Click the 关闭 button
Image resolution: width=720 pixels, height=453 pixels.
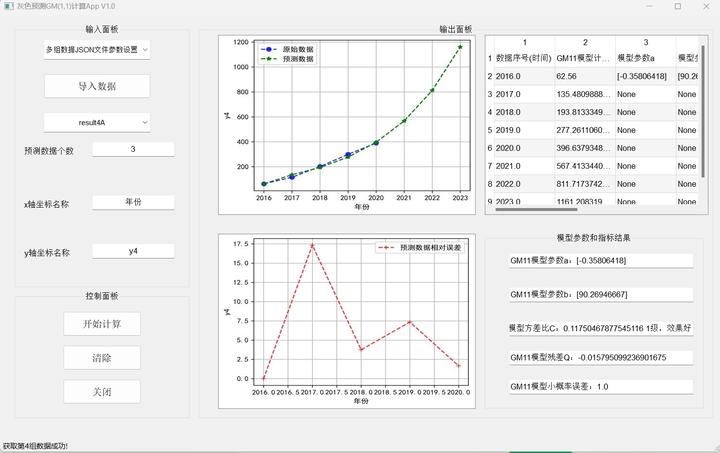pos(102,392)
